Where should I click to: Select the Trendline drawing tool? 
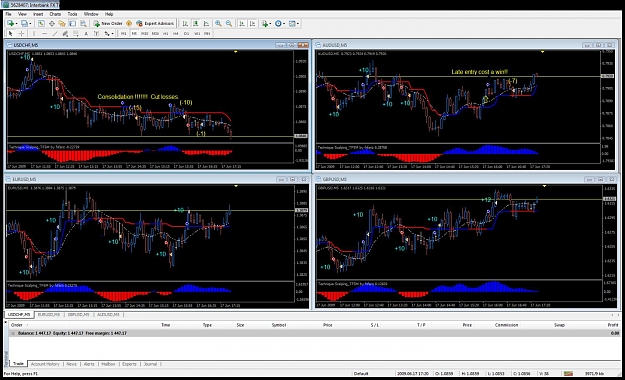click(x=55, y=34)
